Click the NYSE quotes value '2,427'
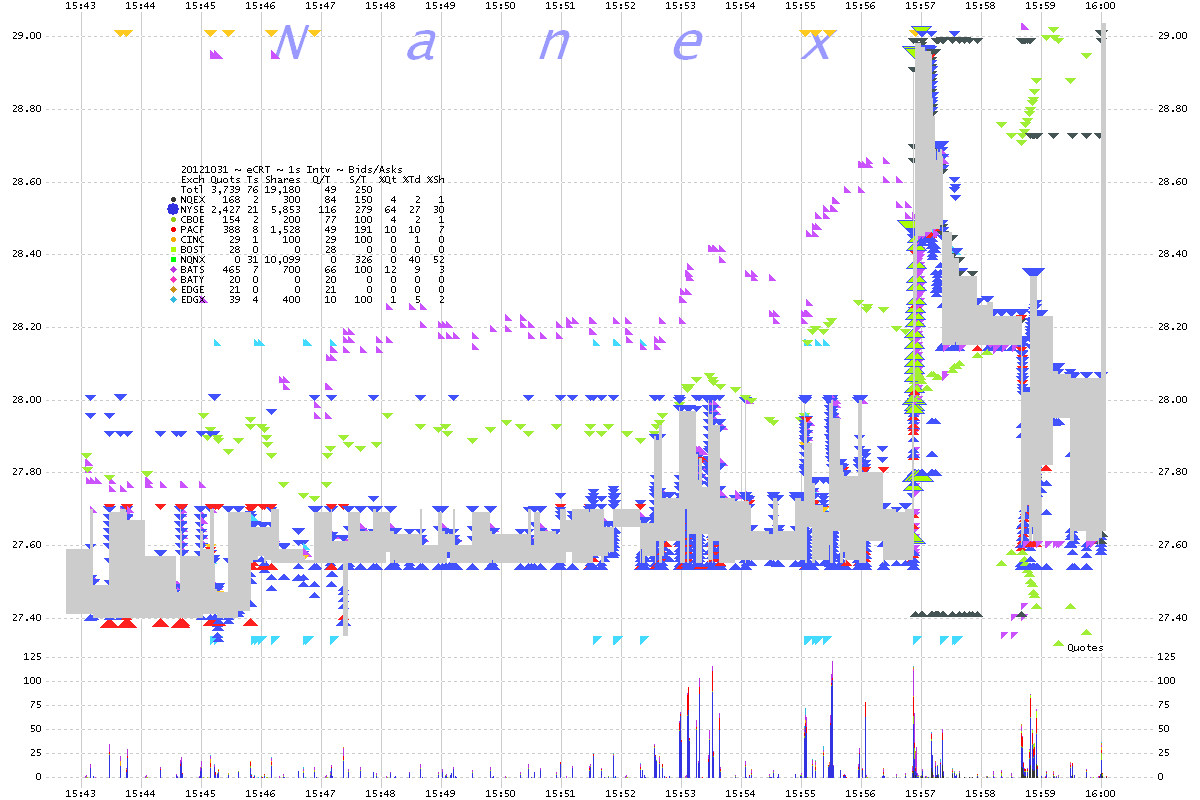This screenshot has width=1200, height=800. [x=225, y=210]
